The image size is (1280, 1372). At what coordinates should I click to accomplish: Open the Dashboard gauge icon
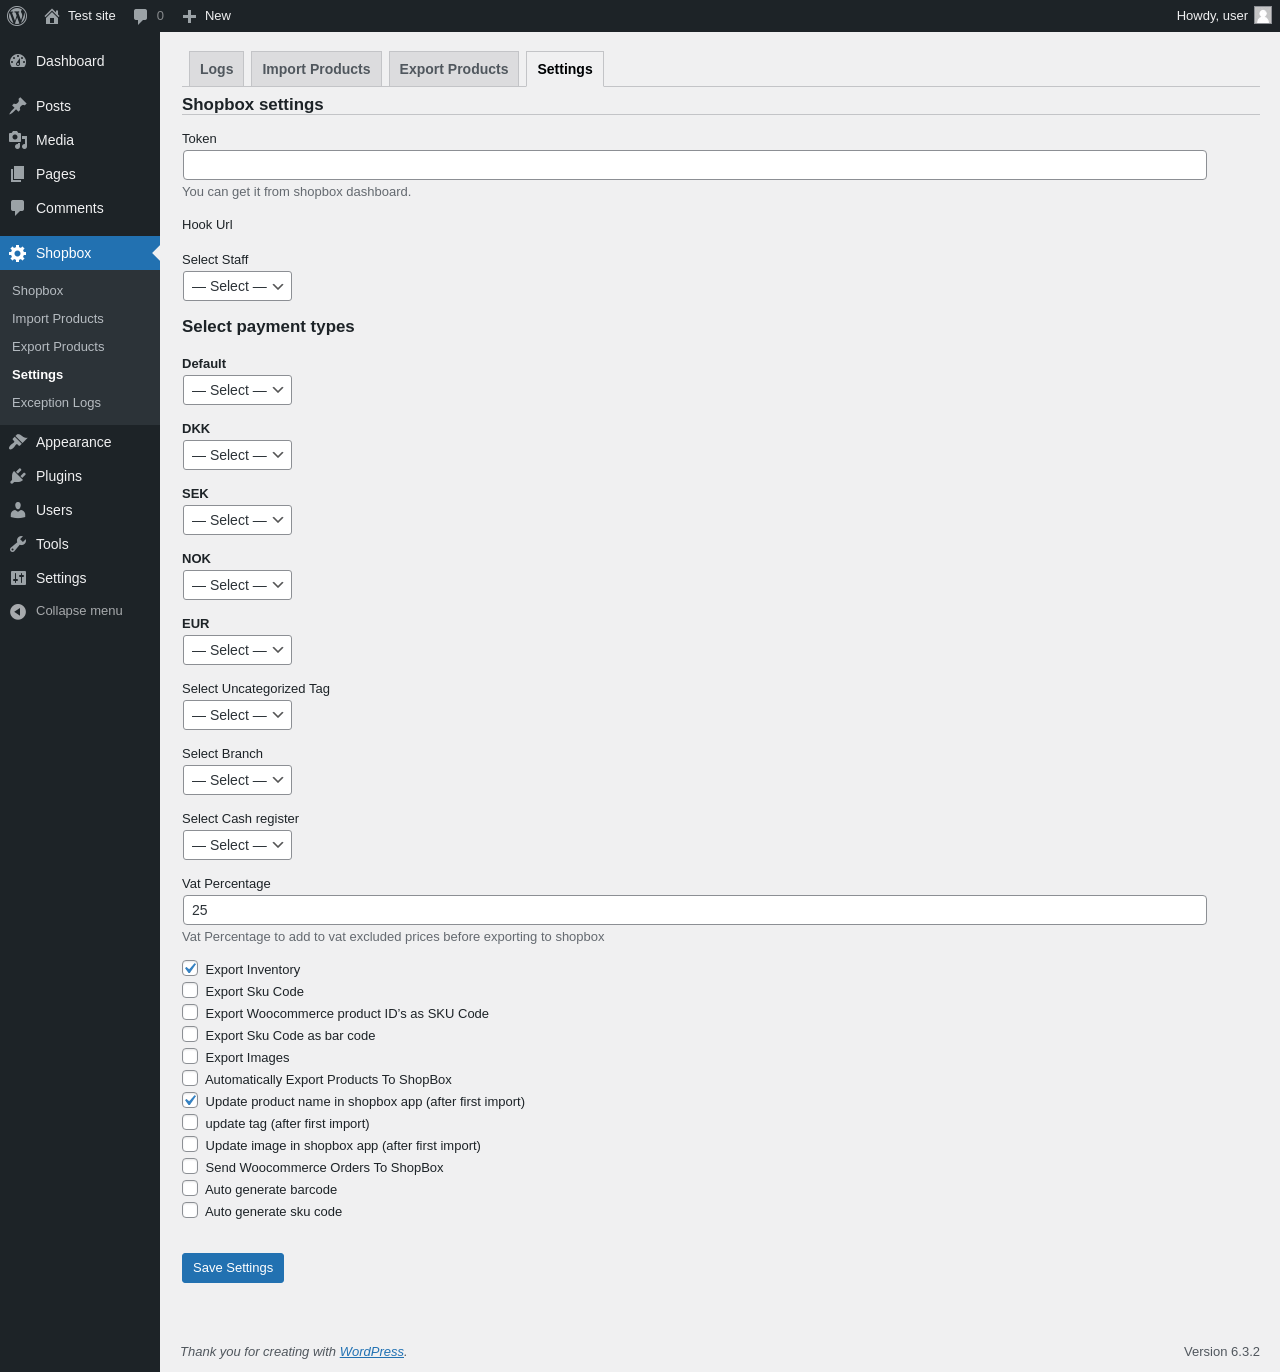tap(18, 61)
